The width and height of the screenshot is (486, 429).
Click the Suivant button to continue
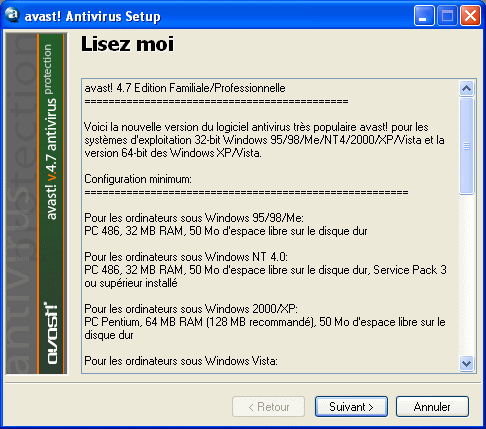[x=351, y=406]
